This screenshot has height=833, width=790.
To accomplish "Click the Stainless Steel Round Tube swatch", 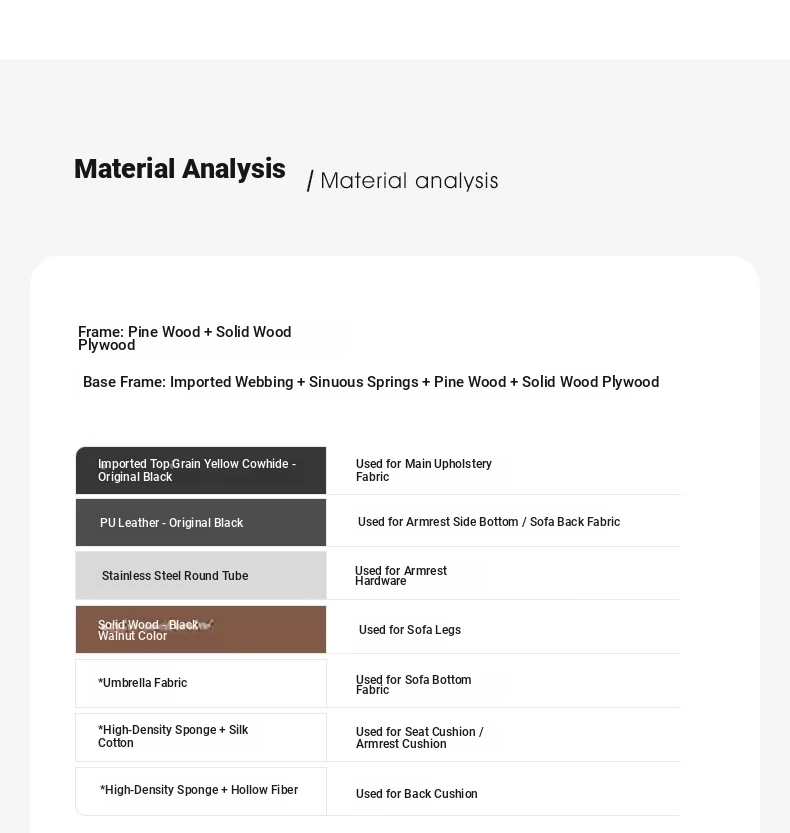I will point(201,575).
